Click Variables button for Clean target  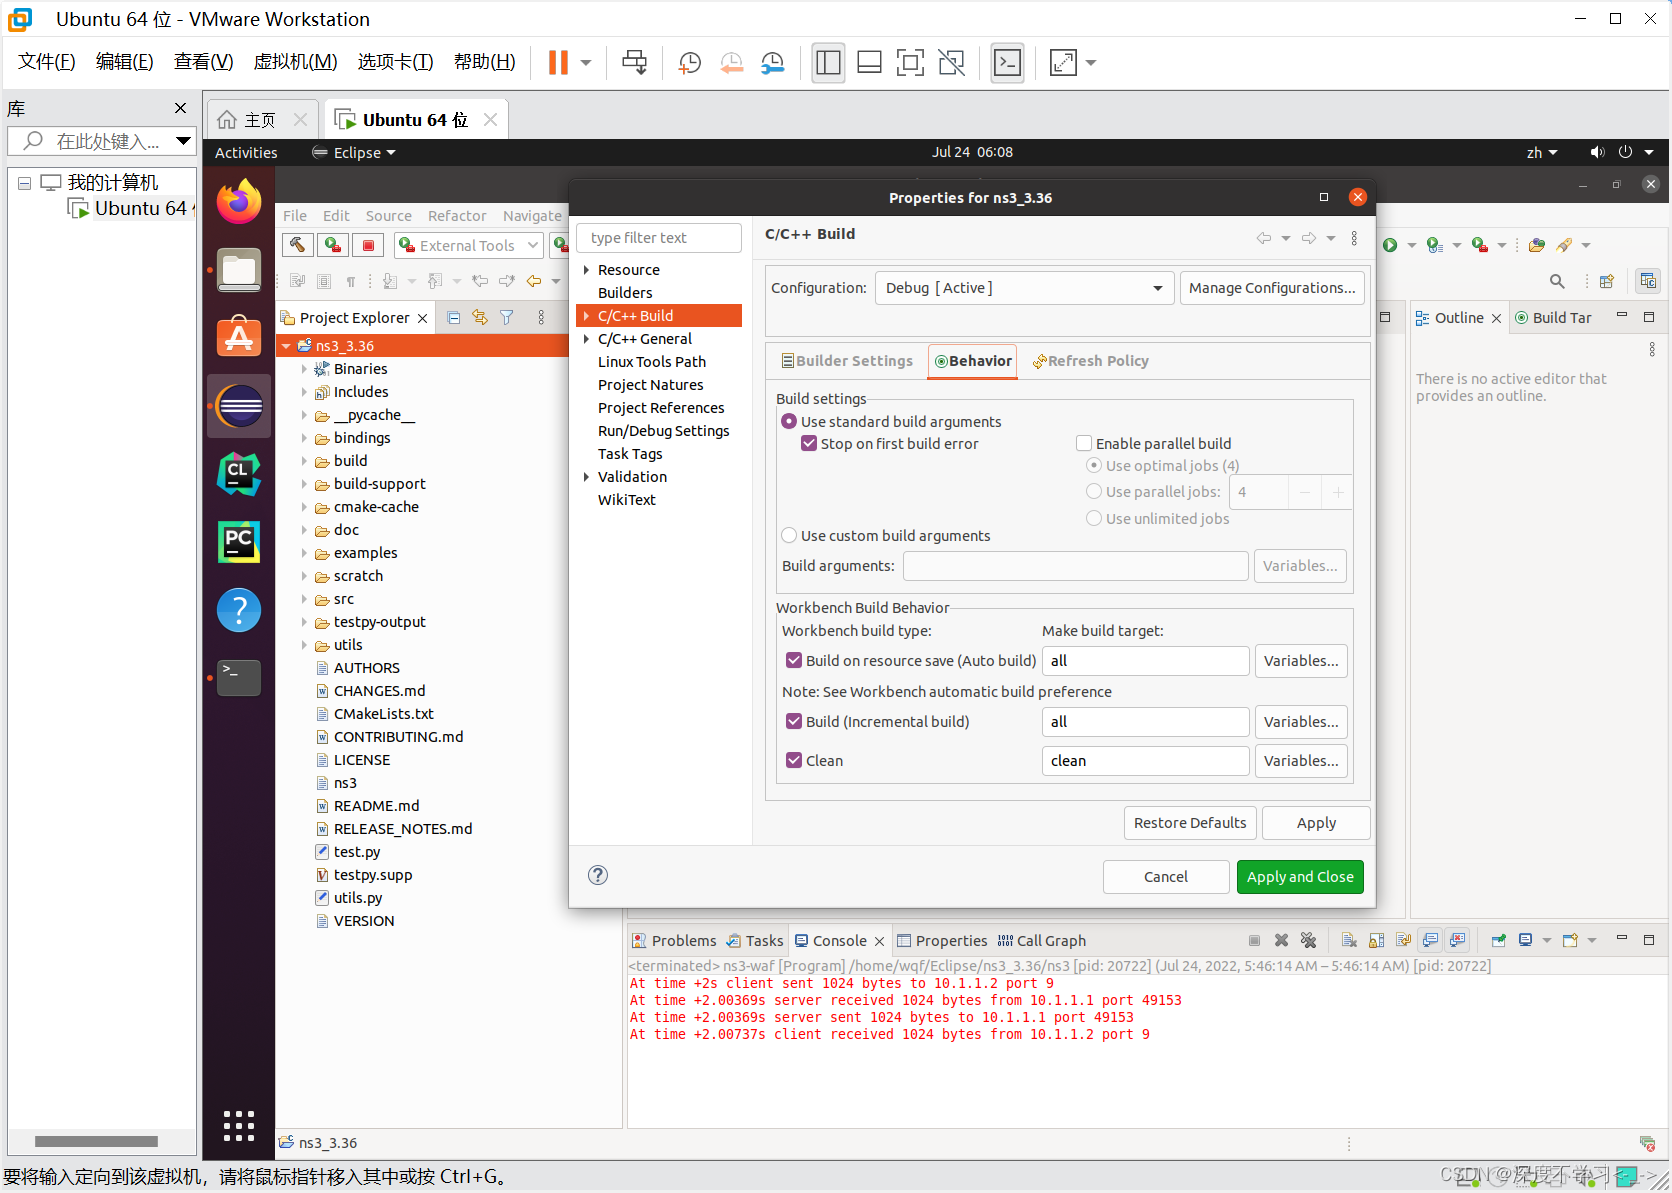pyautogui.click(x=1301, y=761)
